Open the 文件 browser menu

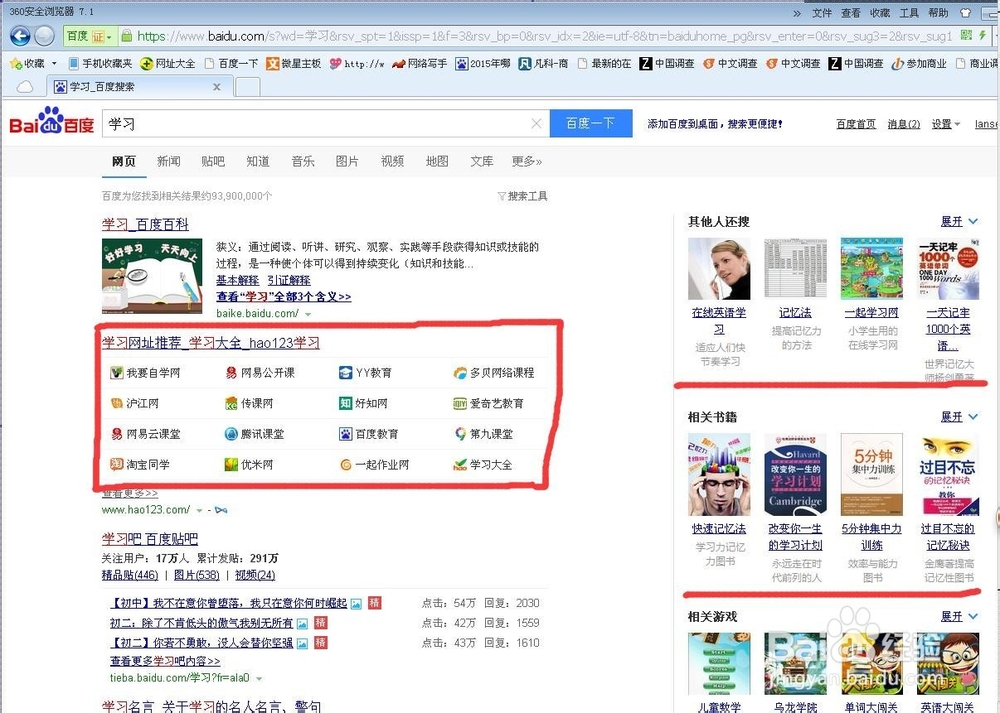click(x=821, y=13)
